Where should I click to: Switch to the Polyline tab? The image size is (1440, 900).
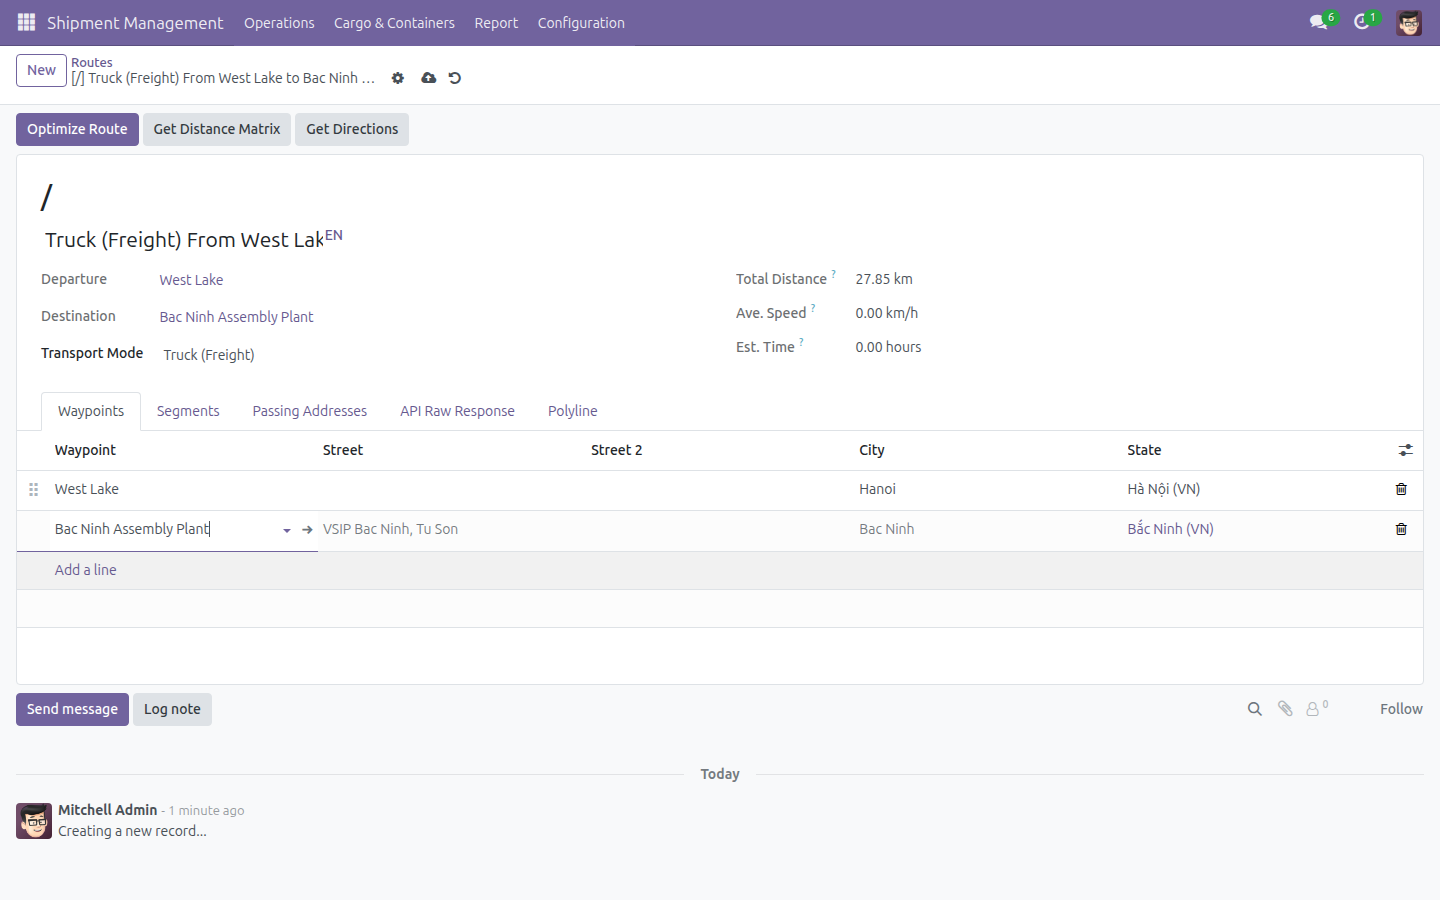(572, 411)
